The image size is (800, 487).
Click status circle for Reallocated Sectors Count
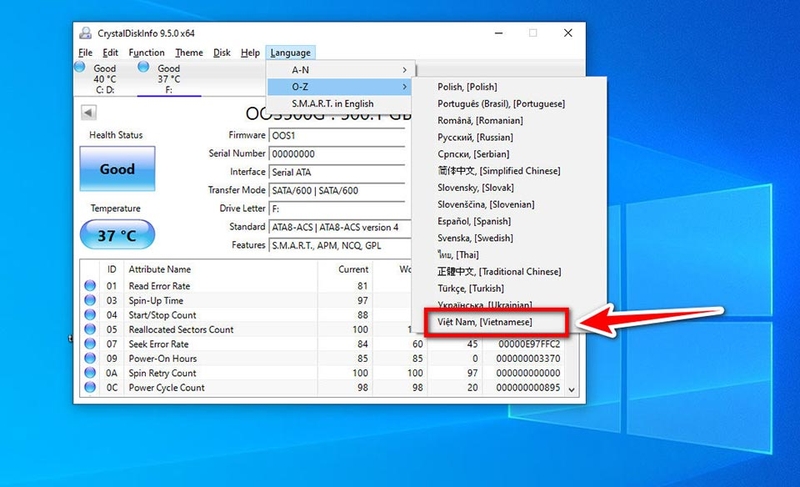(90, 329)
